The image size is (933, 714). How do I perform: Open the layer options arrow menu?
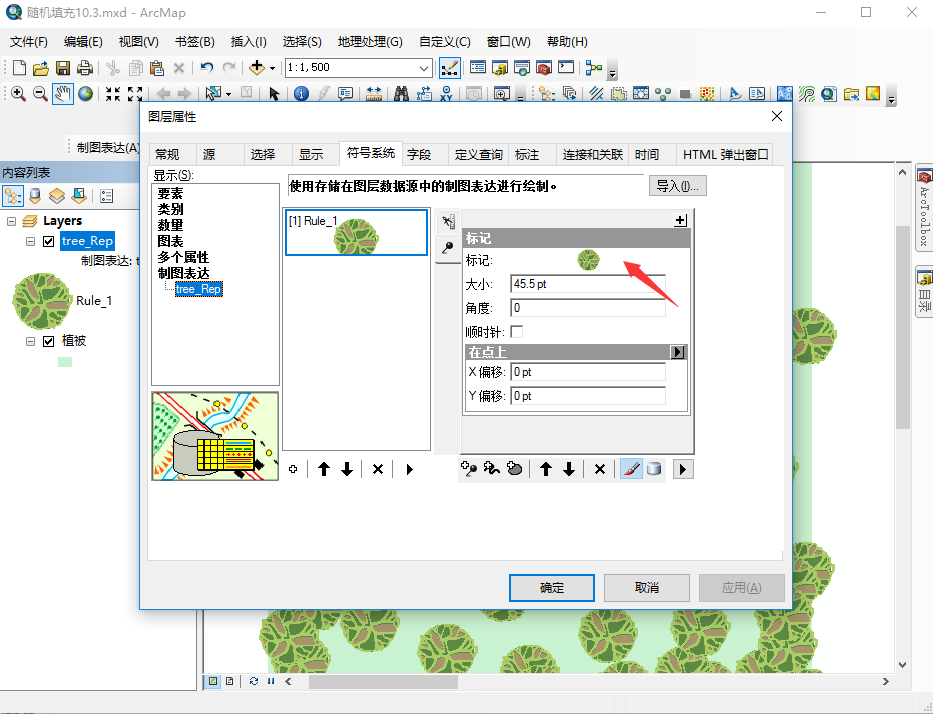683,469
